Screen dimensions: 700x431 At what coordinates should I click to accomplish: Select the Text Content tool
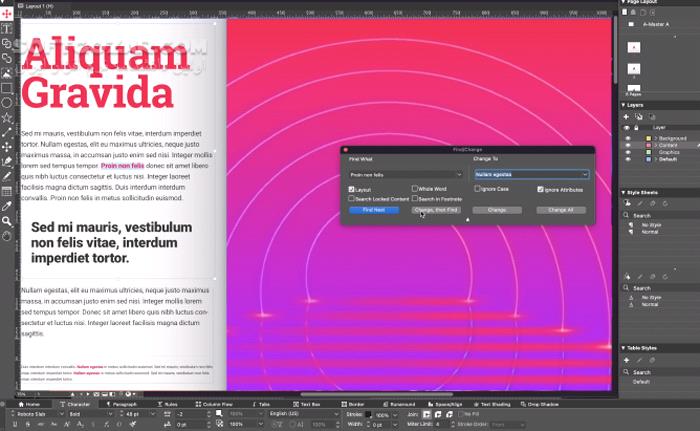click(x=7, y=29)
